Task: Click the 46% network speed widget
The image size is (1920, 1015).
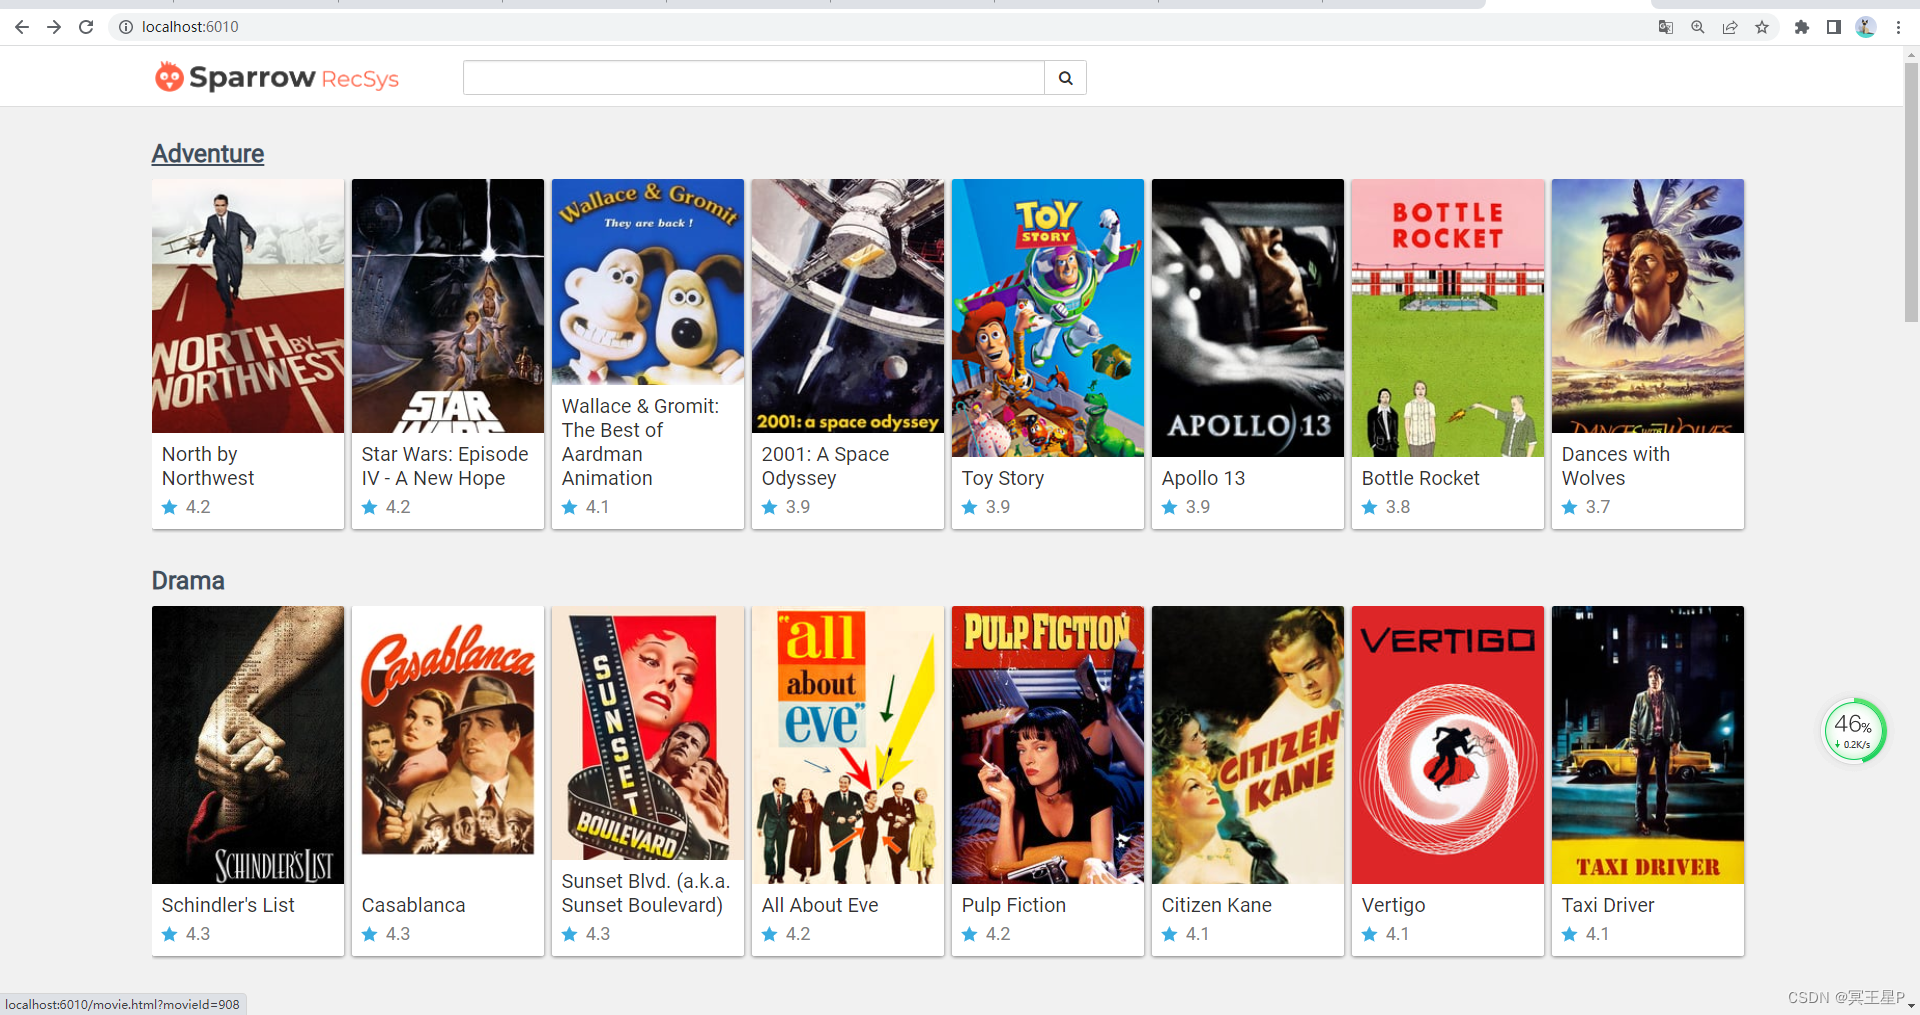Action: click(1854, 730)
